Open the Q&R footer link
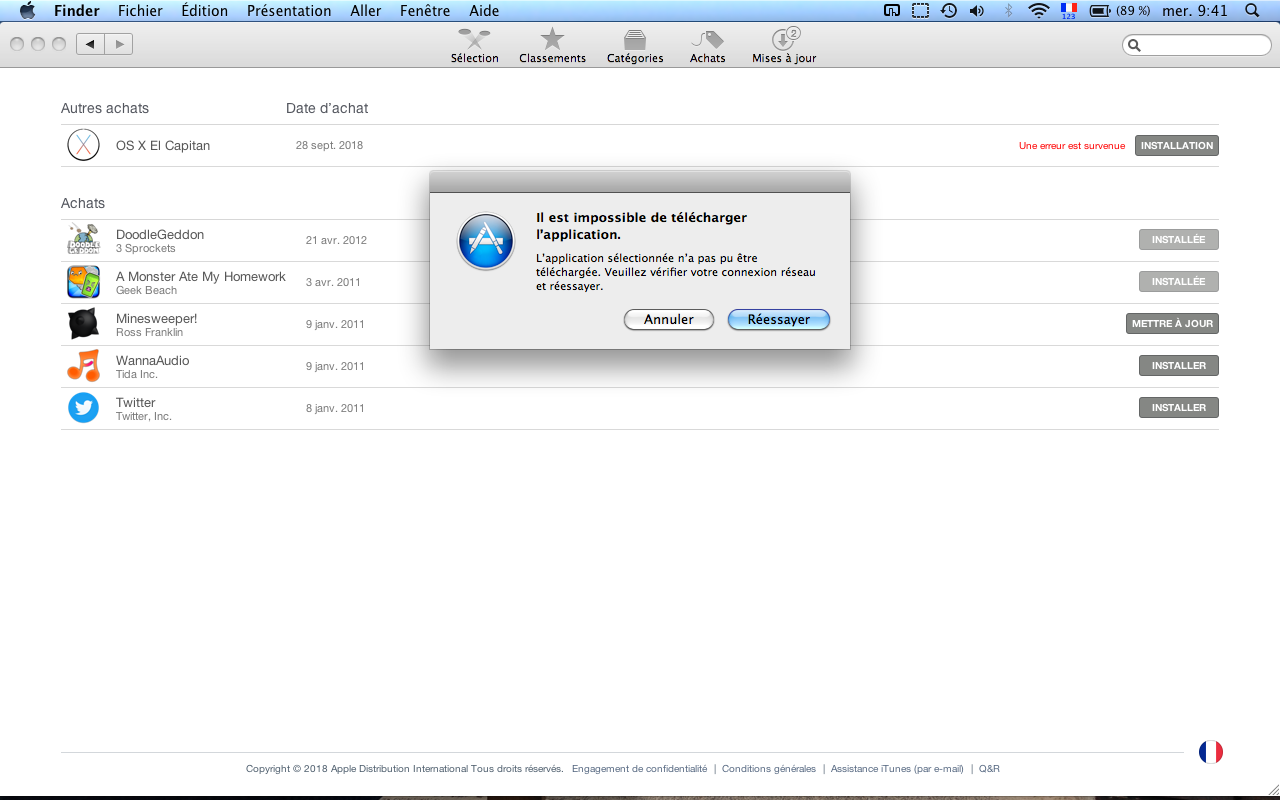The height and width of the screenshot is (800, 1280). (x=989, y=769)
